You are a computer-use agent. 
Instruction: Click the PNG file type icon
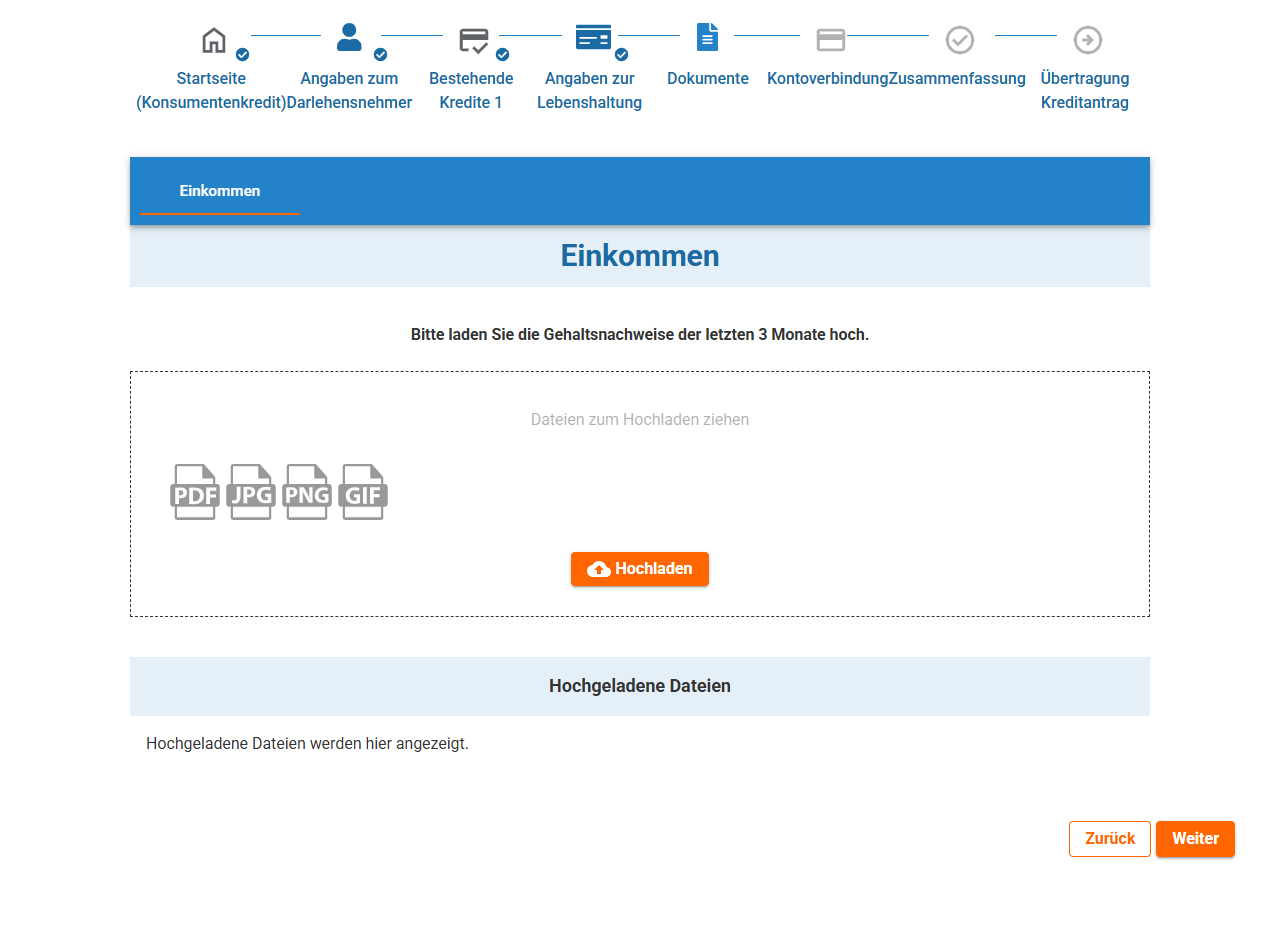[x=307, y=492]
